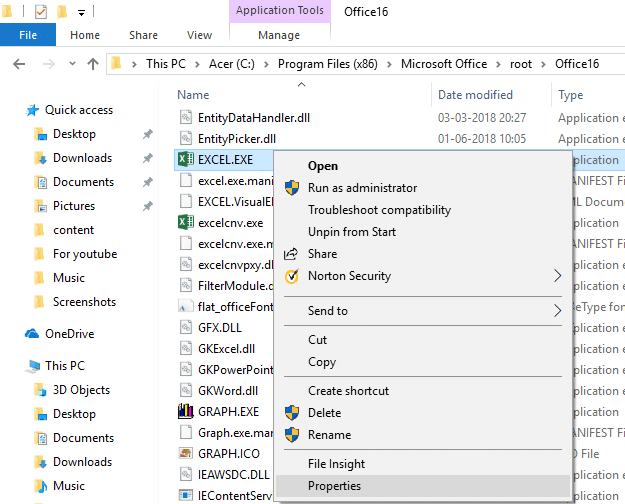Expand breadcrumb chevron after Program Files (x86)
The width and height of the screenshot is (625, 504).
click(x=389, y=64)
